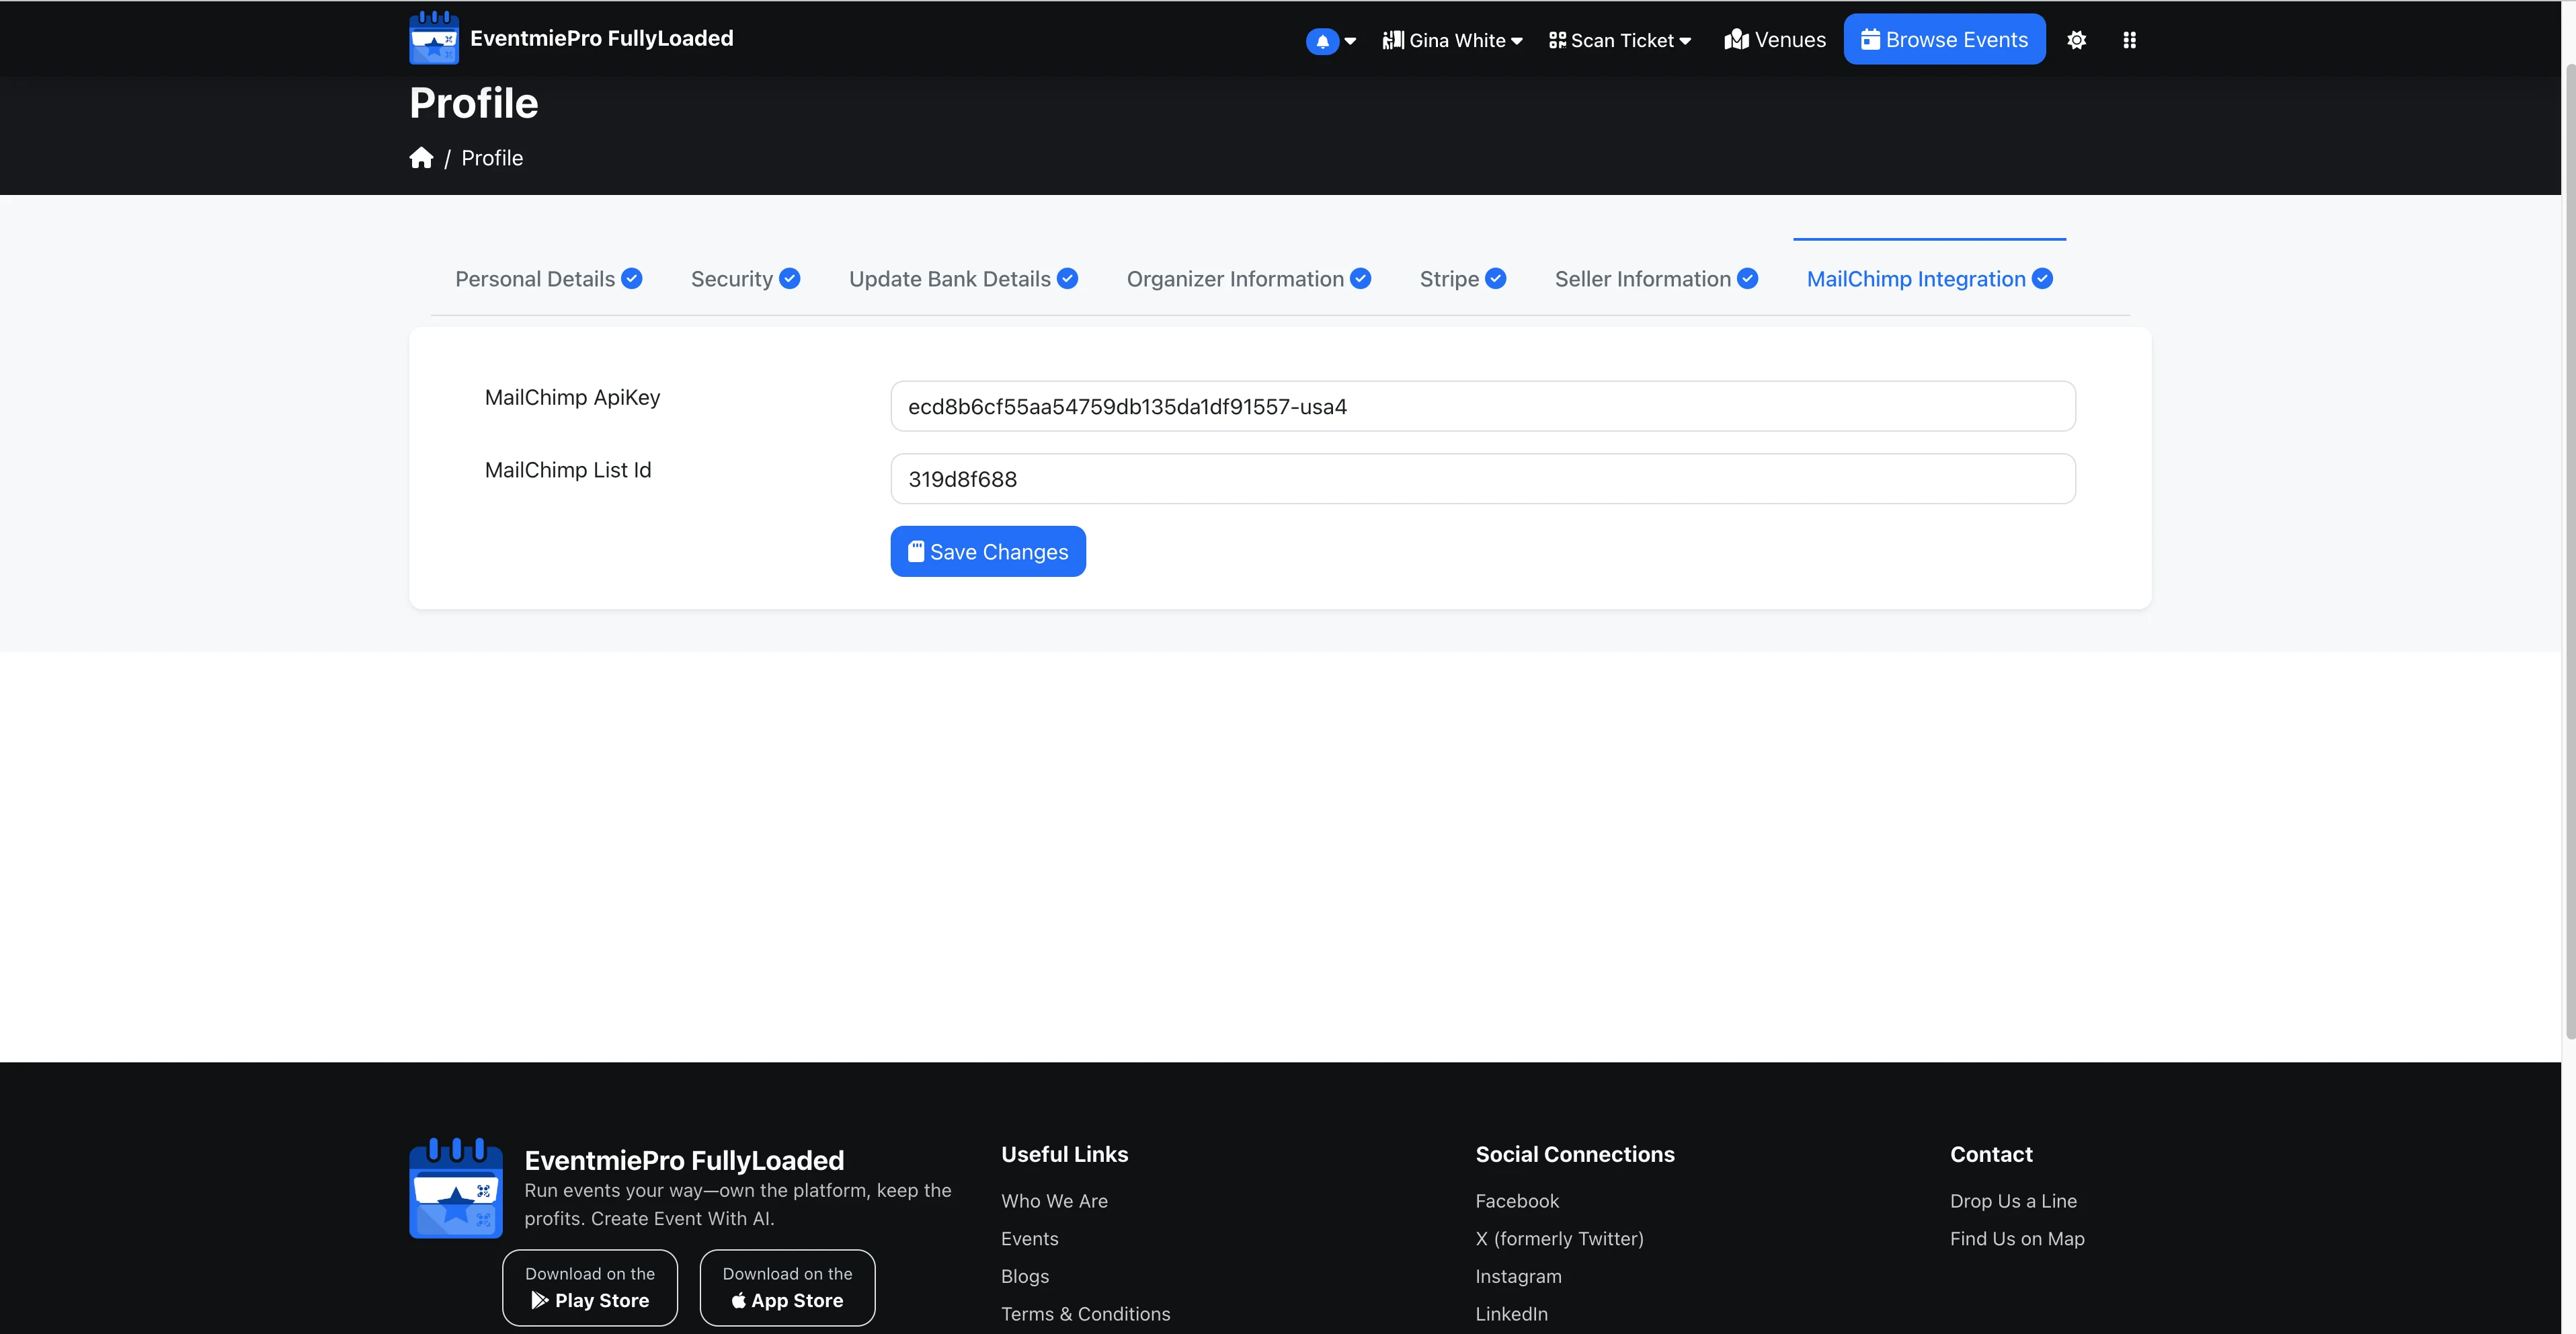Open the X (formerly Twitter) link
The width and height of the screenshot is (2576, 1334).
[1559, 1239]
